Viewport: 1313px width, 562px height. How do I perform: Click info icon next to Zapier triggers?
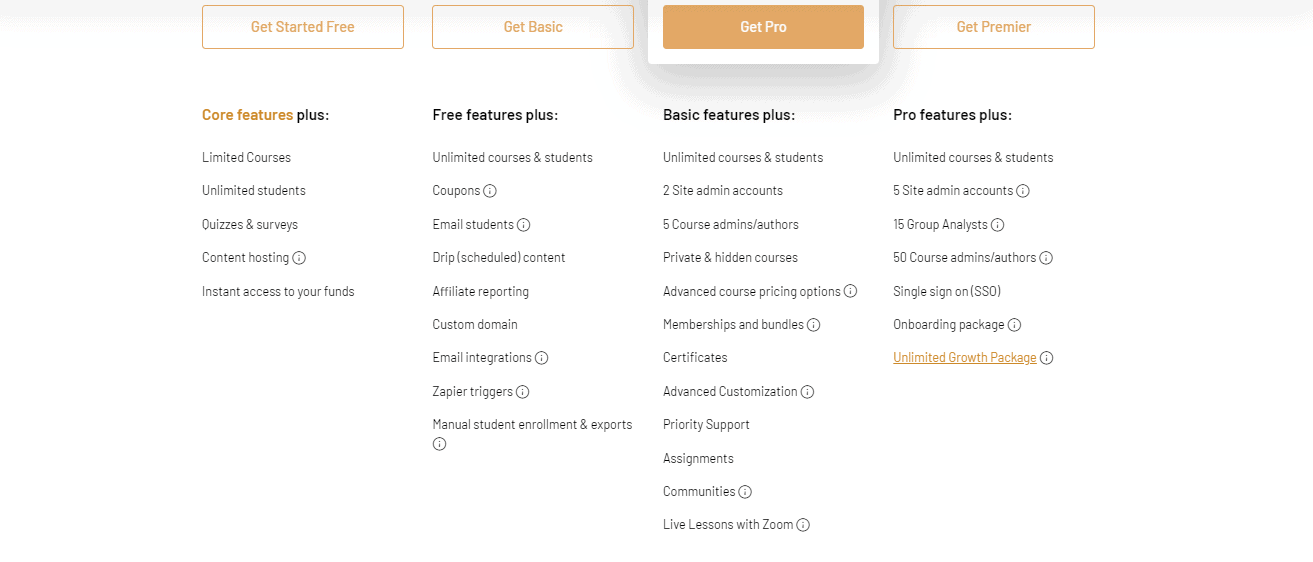(x=522, y=392)
